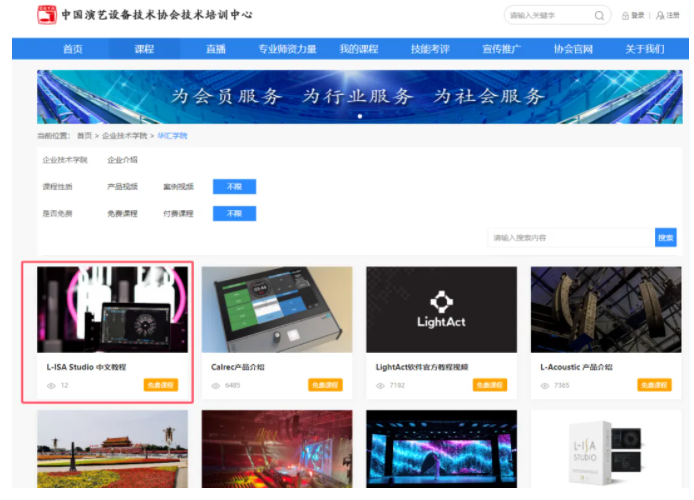Filter by 付费课程
The width and height of the screenshot is (694, 500).
tap(178, 214)
